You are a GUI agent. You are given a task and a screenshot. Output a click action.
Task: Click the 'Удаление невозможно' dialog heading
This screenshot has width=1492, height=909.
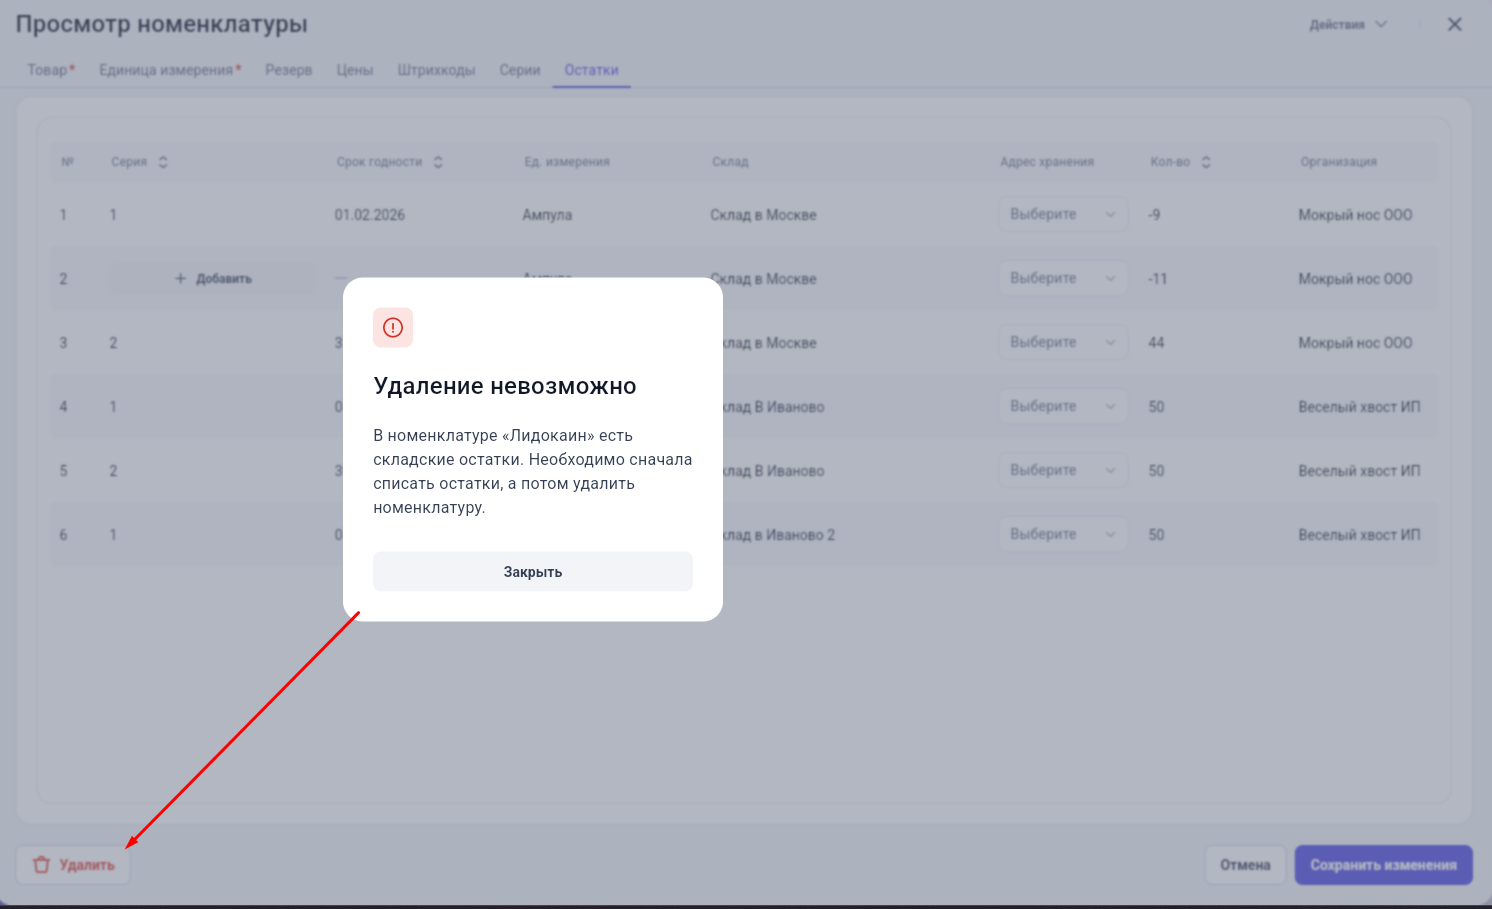click(505, 386)
